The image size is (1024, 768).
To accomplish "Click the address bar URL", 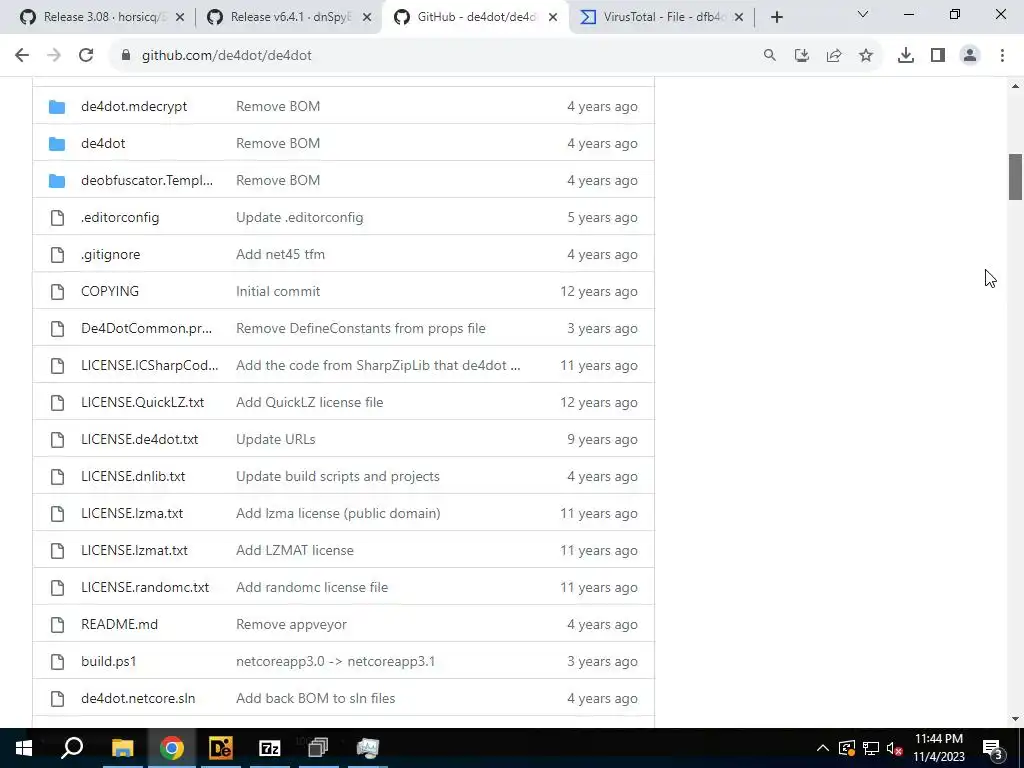I will [x=227, y=56].
